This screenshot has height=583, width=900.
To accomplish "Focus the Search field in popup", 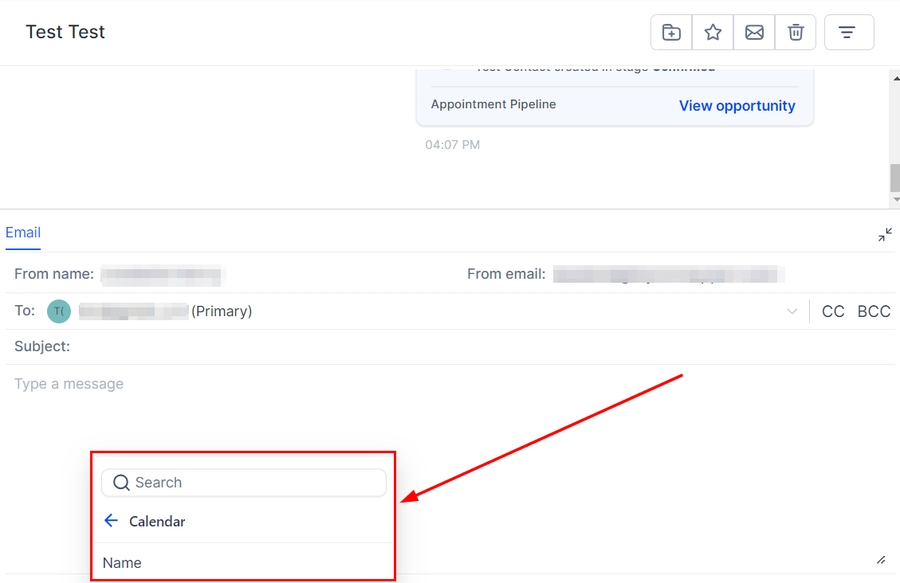I will coord(255,483).
